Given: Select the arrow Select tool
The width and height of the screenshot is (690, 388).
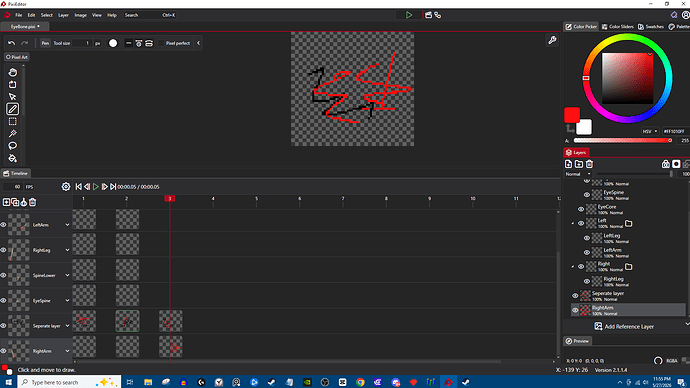Looking at the screenshot, I should (13, 97).
